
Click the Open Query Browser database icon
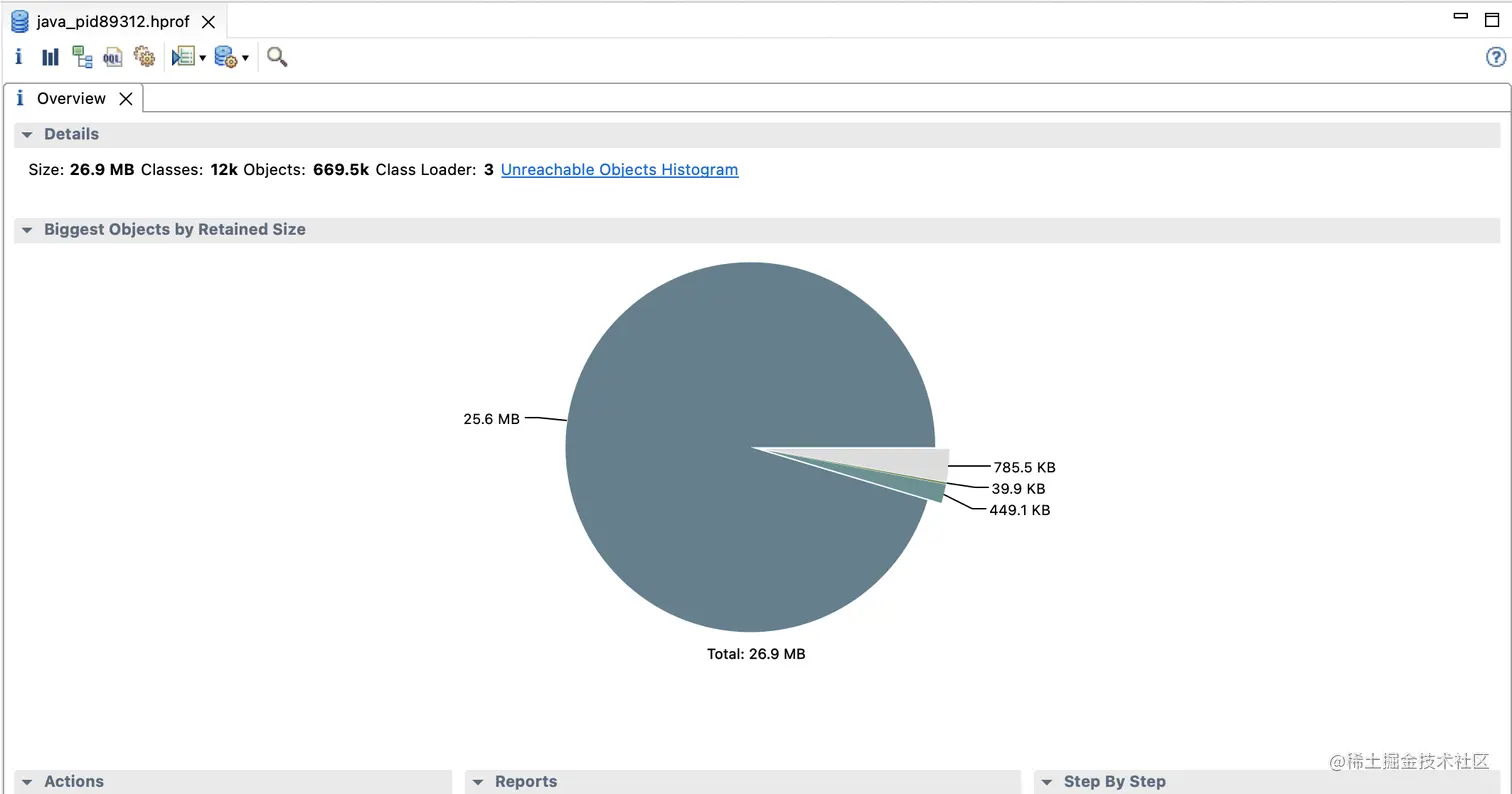click(226, 57)
